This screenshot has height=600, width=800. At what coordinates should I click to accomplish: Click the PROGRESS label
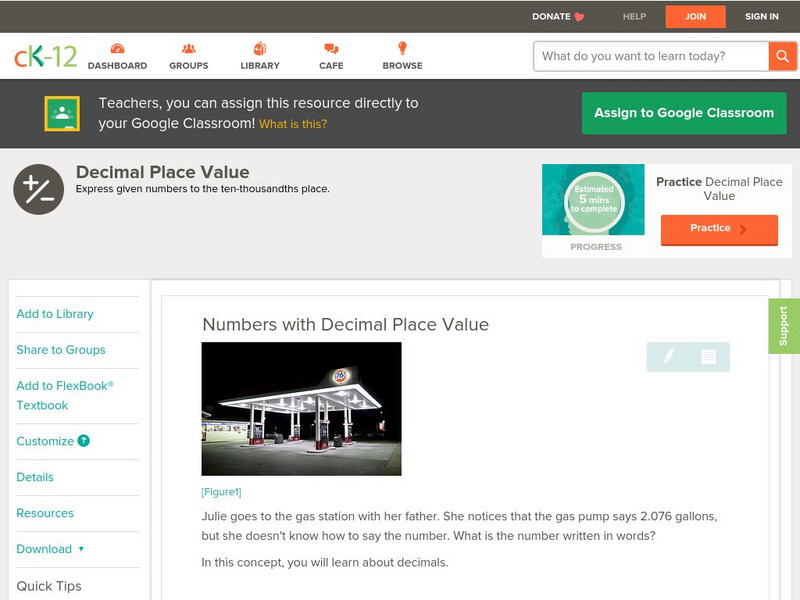[596, 247]
